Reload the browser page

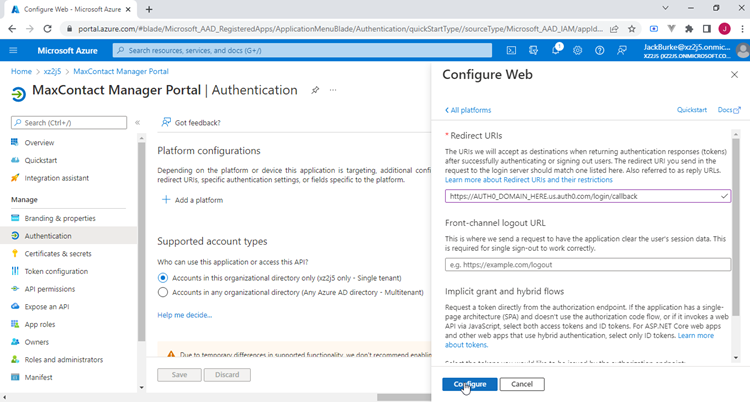click(47, 29)
